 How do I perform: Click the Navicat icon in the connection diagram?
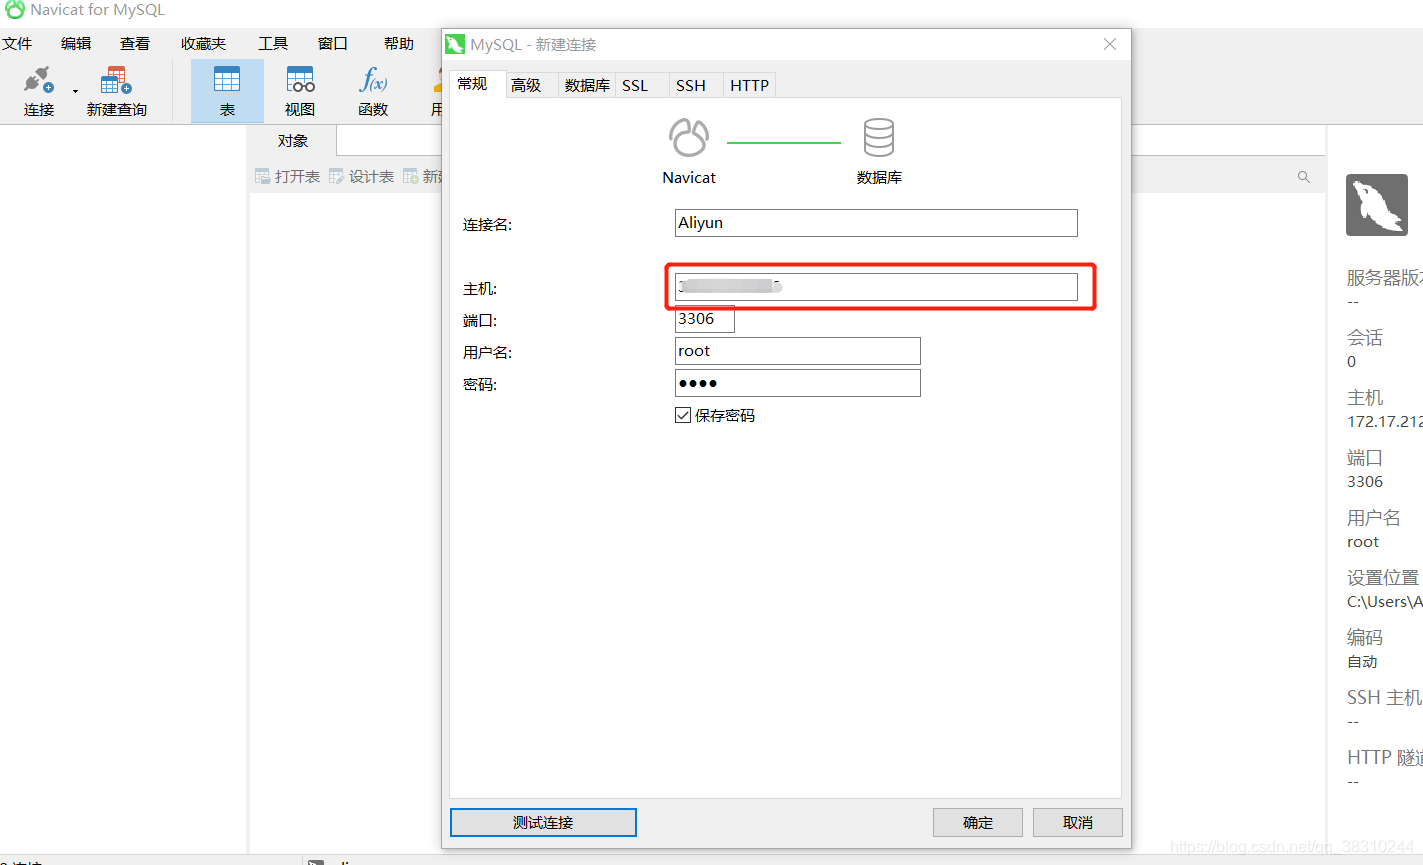click(x=689, y=137)
